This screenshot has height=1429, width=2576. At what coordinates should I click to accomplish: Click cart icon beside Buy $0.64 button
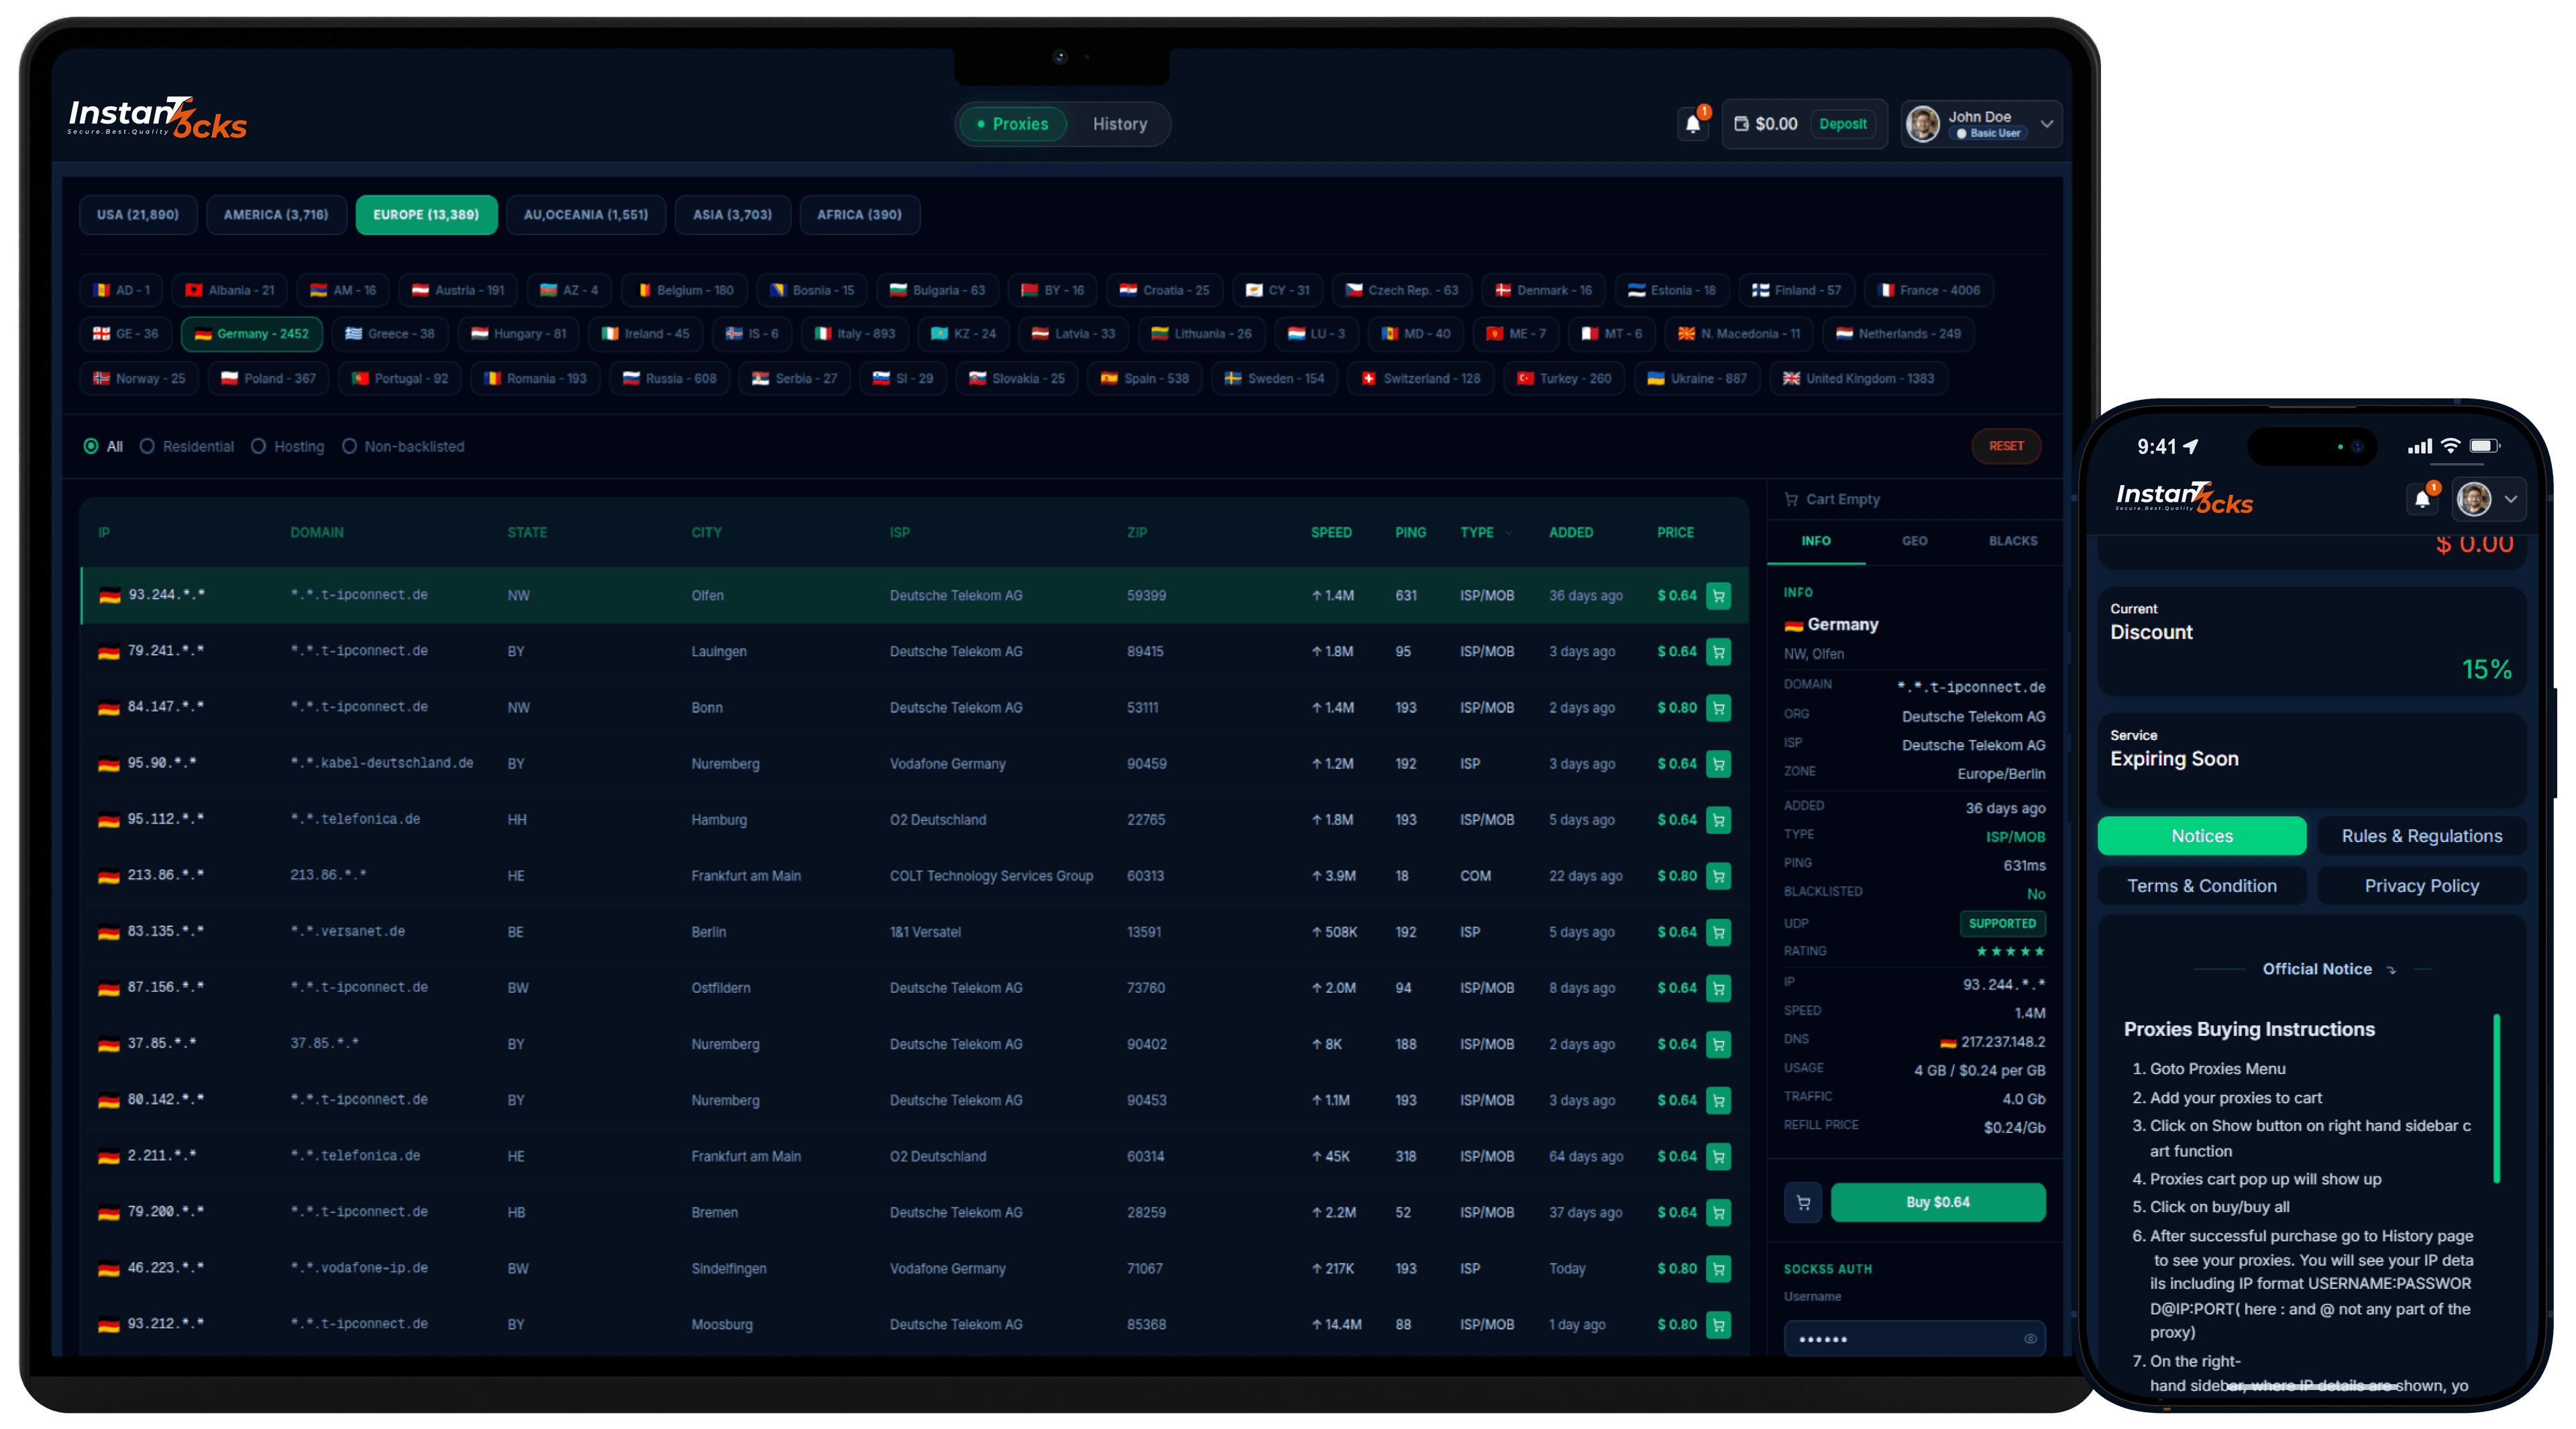(x=1803, y=1203)
